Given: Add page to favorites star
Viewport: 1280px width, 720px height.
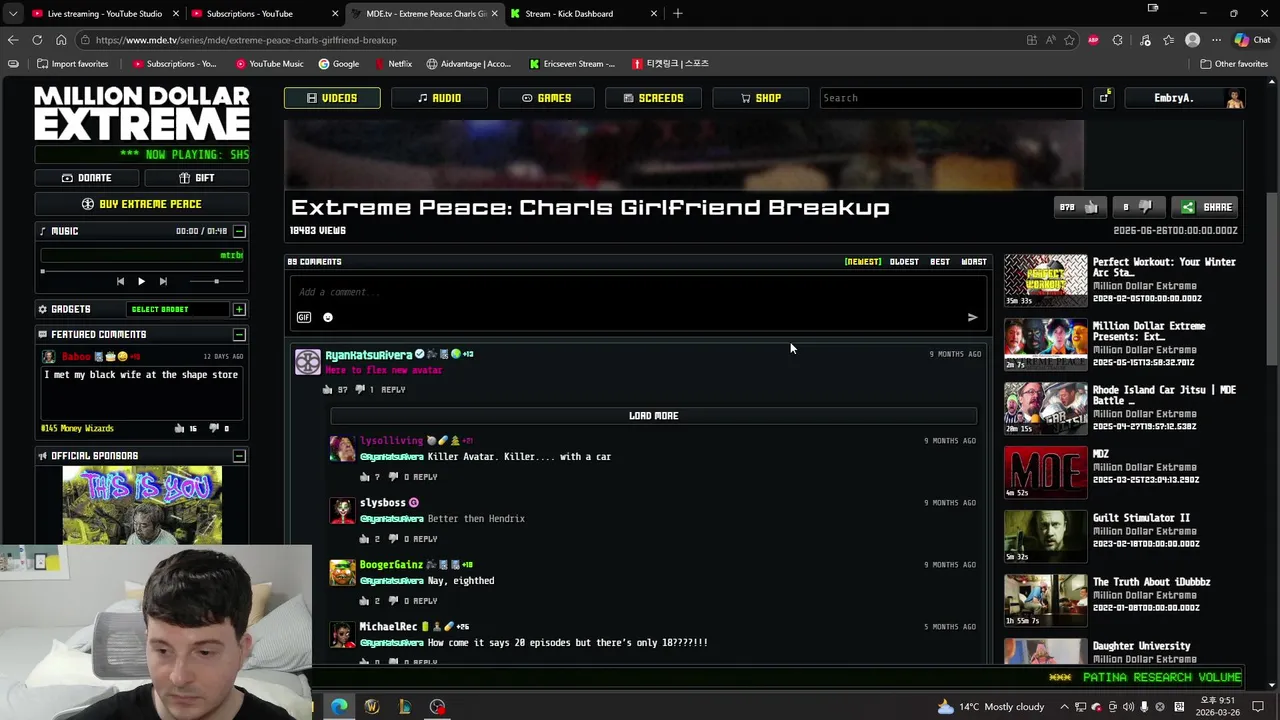Looking at the screenshot, I should coord(1069,40).
